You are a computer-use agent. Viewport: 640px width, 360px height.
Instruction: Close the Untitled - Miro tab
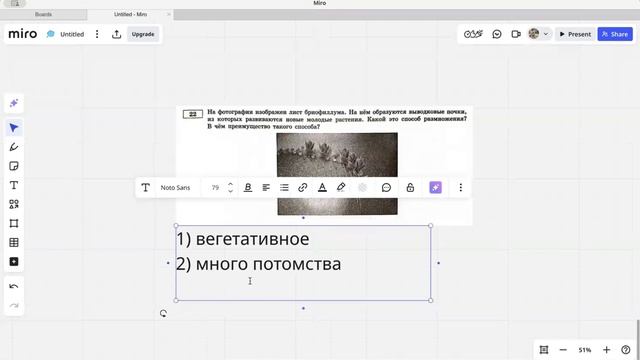[x=169, y=14]
